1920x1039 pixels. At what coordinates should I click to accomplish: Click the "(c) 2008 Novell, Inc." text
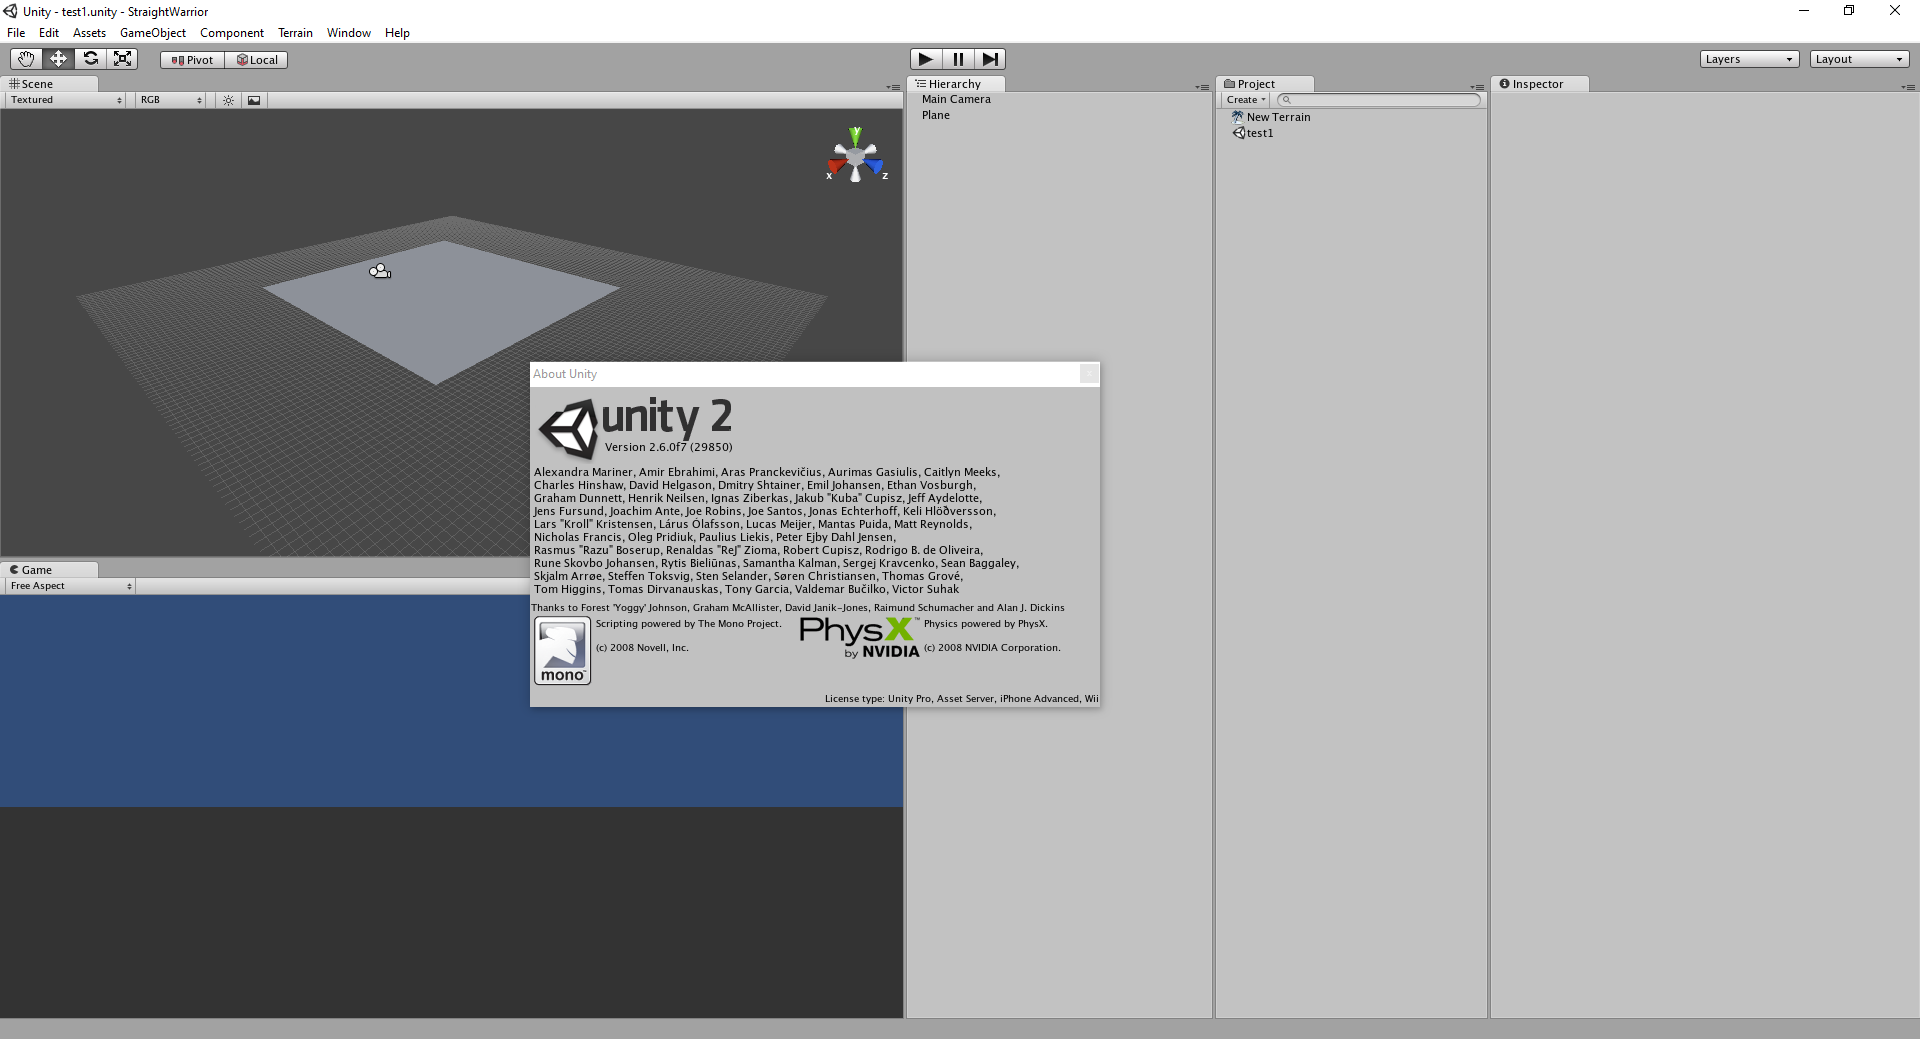click(642, 648)
